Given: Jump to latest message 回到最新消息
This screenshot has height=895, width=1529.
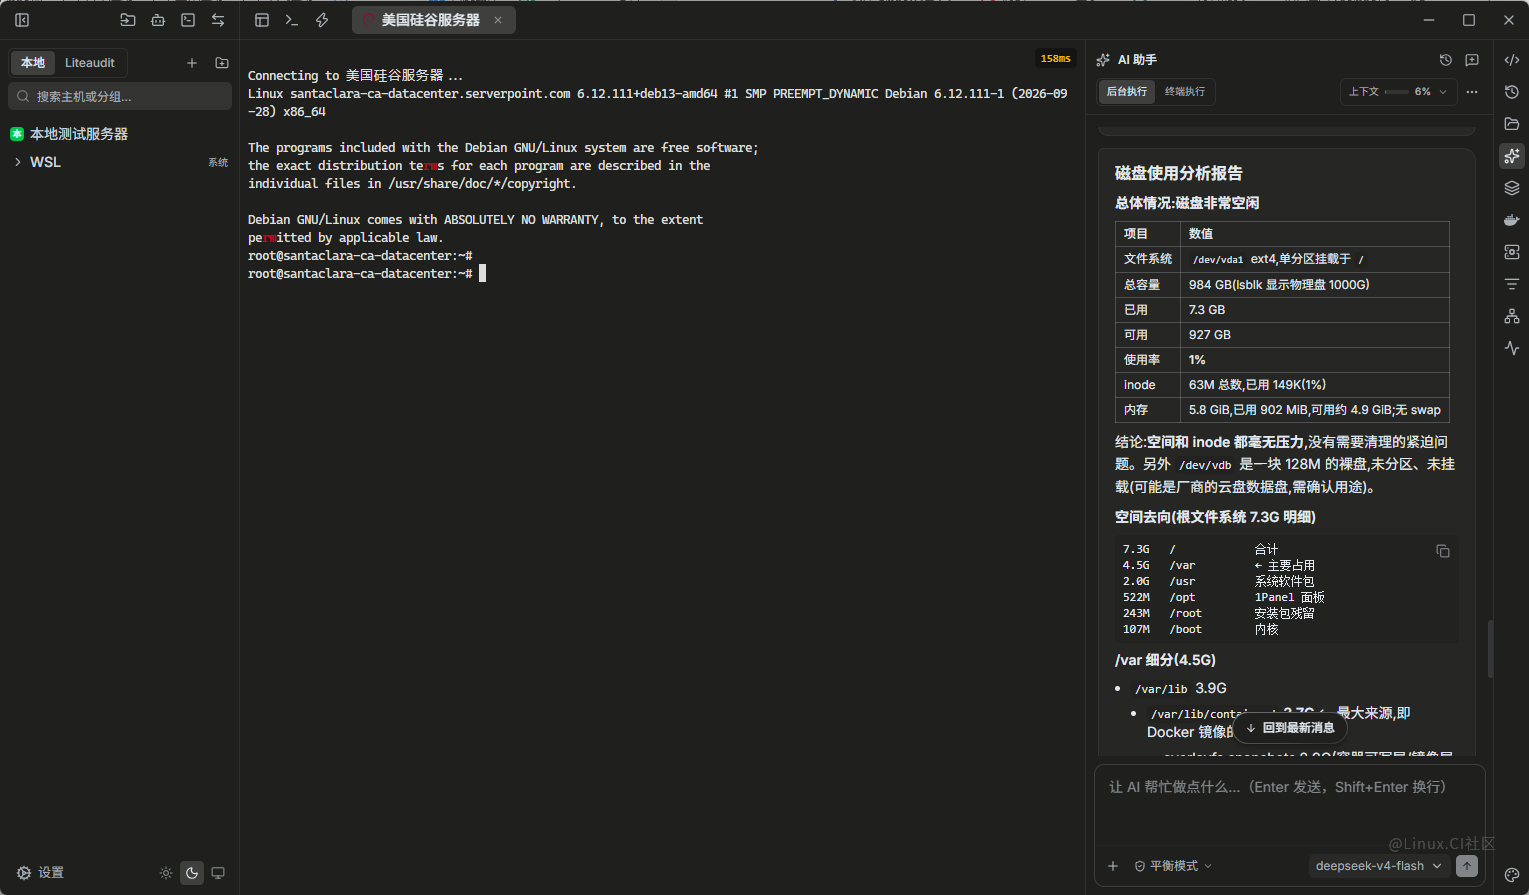Looking at the screenshot, I should 1291,728.
